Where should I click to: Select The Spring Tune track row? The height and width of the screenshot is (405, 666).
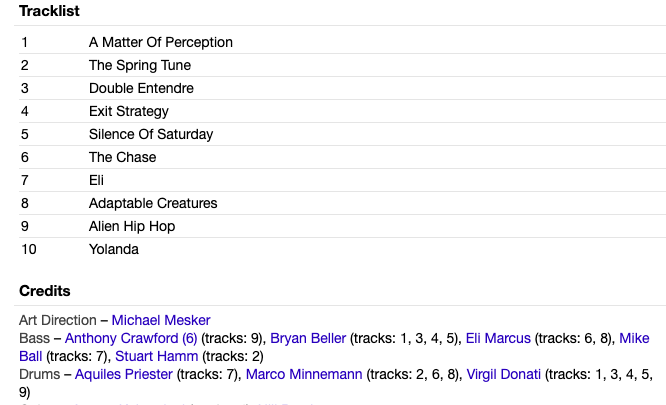pos(342,65)
